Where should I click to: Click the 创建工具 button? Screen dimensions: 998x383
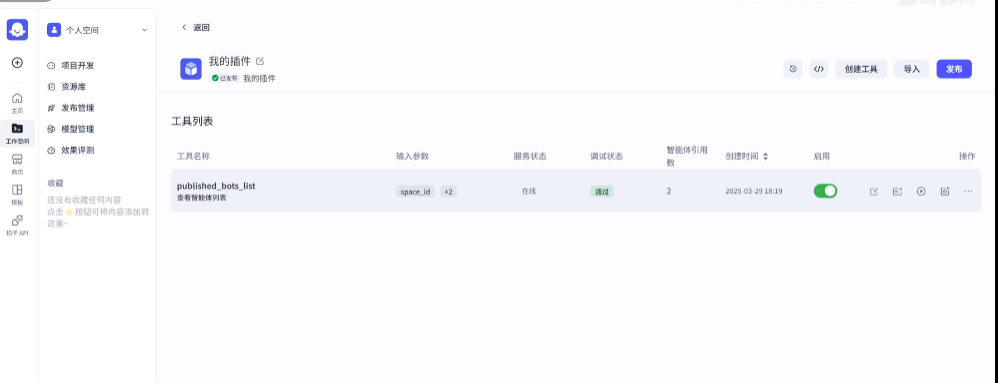(x=861, y=69)
